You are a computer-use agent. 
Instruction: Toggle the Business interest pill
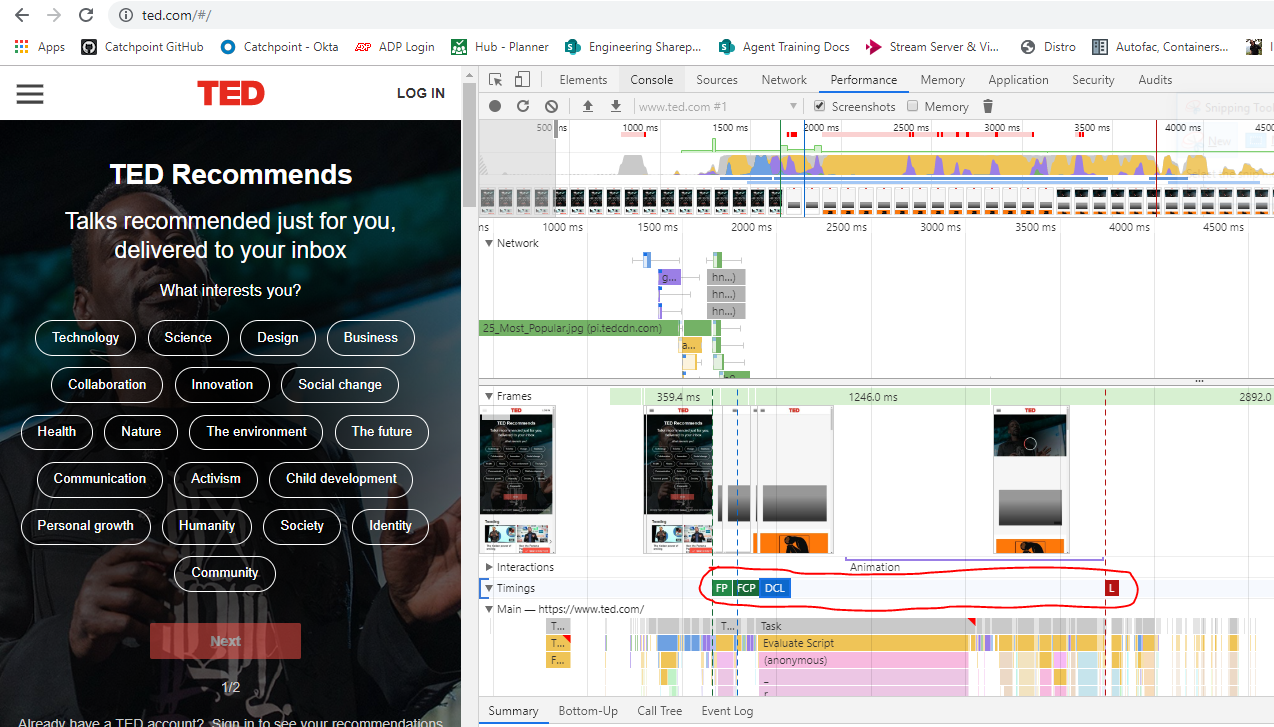tap(371, 337)
